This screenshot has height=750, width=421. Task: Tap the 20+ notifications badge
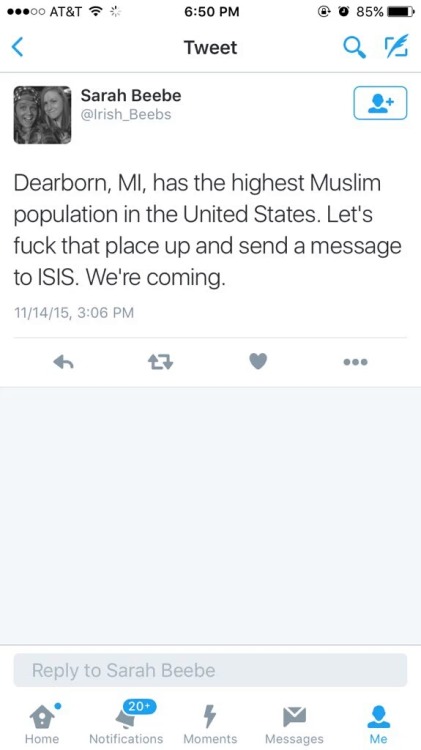click(x=141, y=706)
